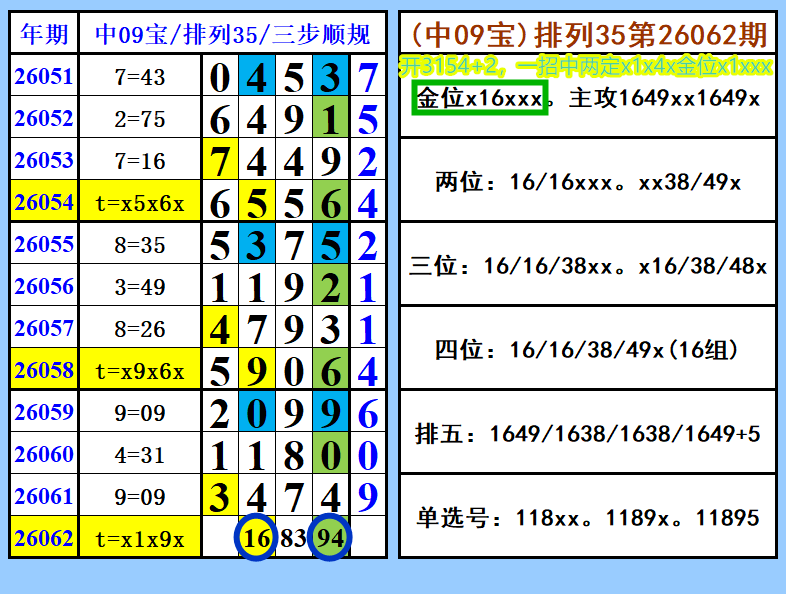Click the 四位 16/16/38/49x(16组) row
Viewport: 786px width, 594px height.
point(588,349)
